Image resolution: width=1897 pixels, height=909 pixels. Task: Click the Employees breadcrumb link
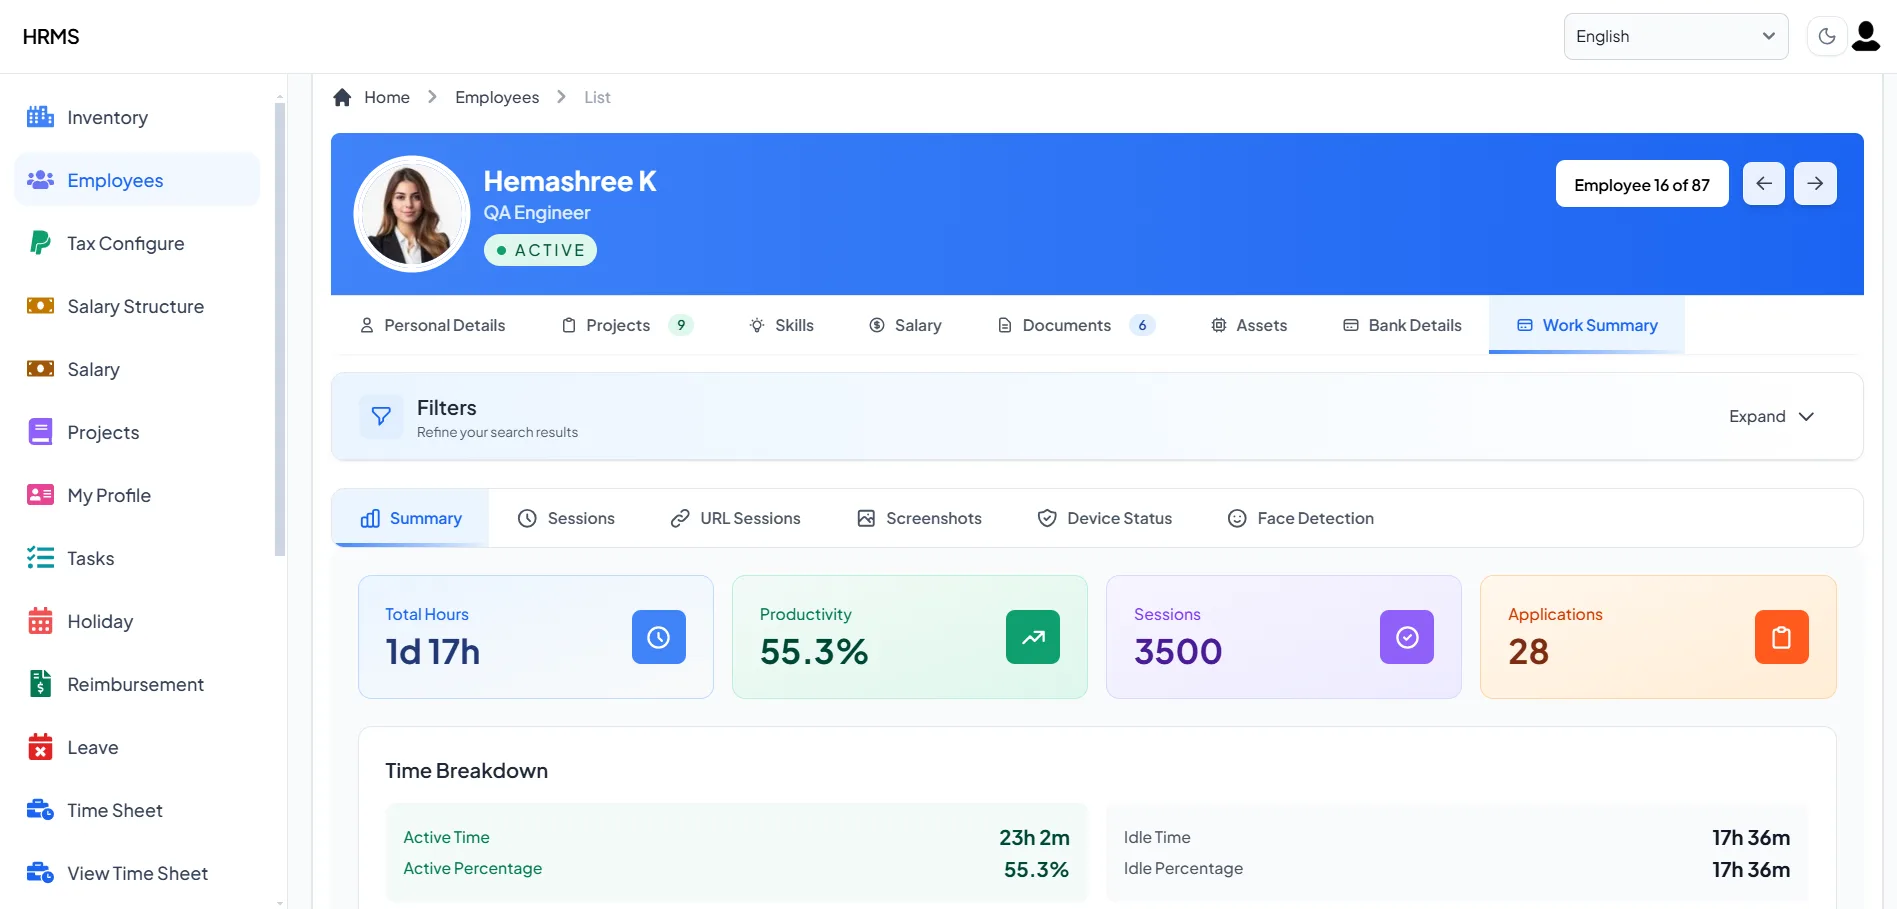[x=497, y=97]
